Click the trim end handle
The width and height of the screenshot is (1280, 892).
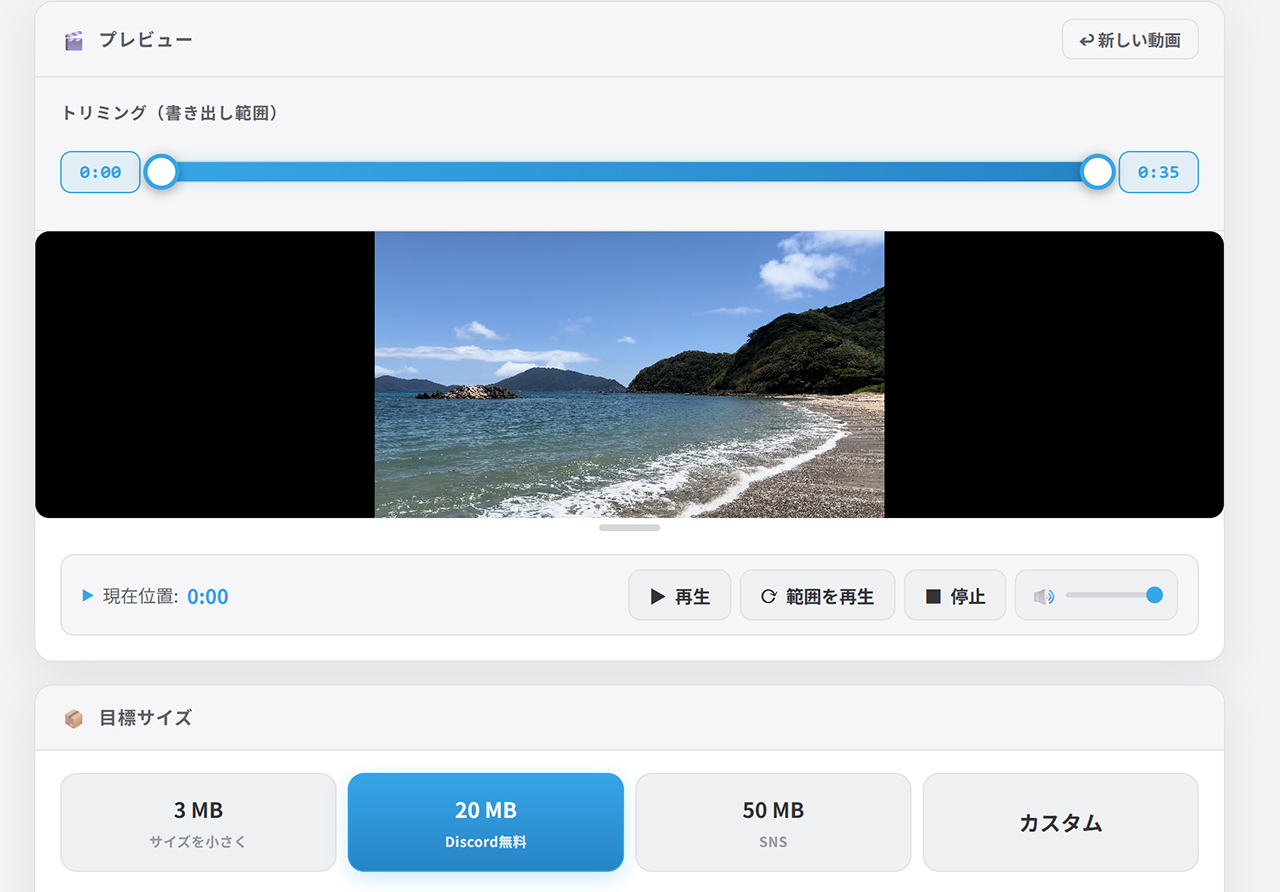pyautogui.click(x=1098, y=172)
